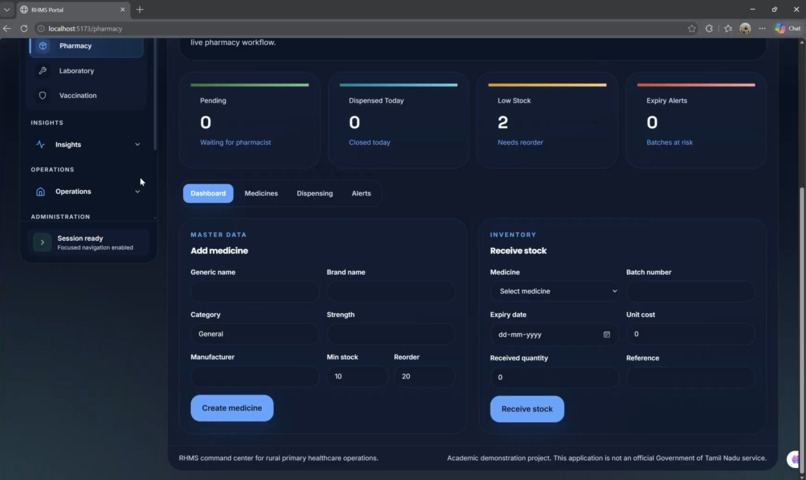Click the Category field showing General

point(254,334)
